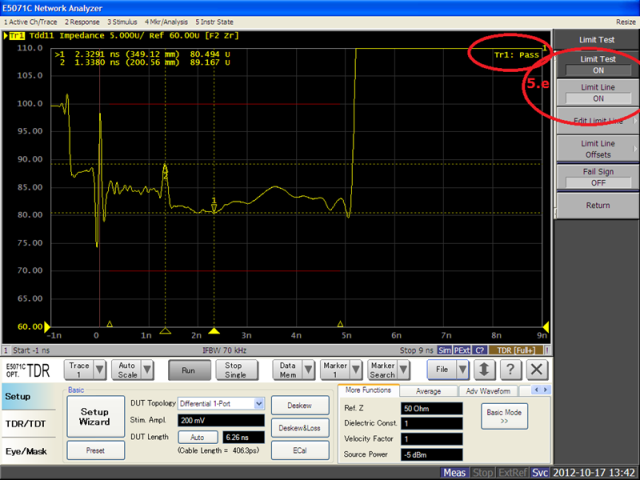
Task: Expand the Trace 1 dropdown arrow
Action: pos(101,369)
